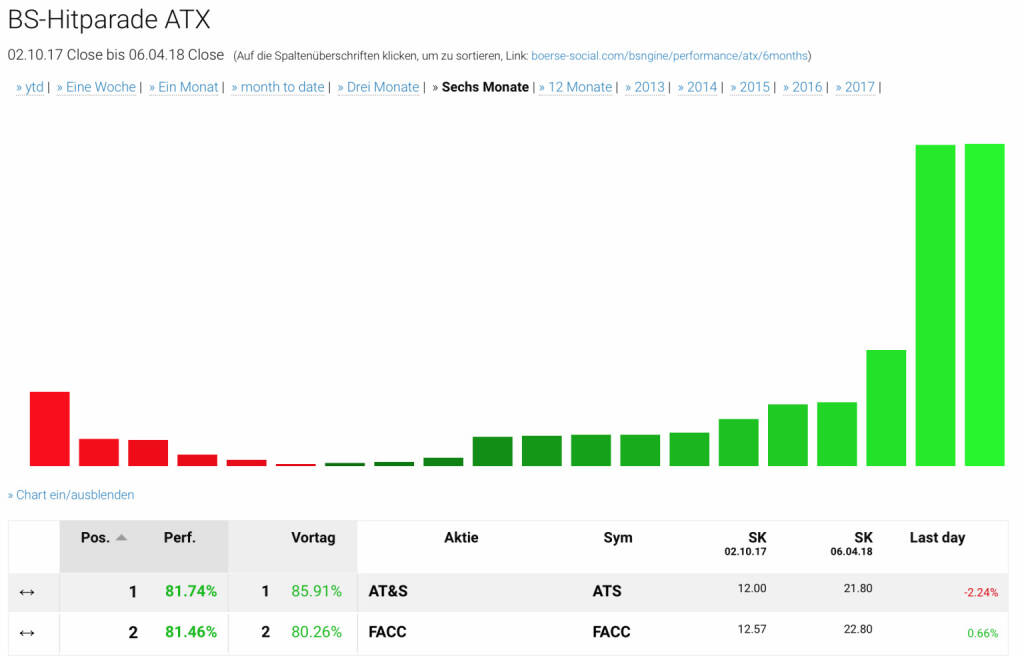The height and width of the screenshot is (656, 1024).
Task: Sort table by Perf. column
Action: pos(180,537)
